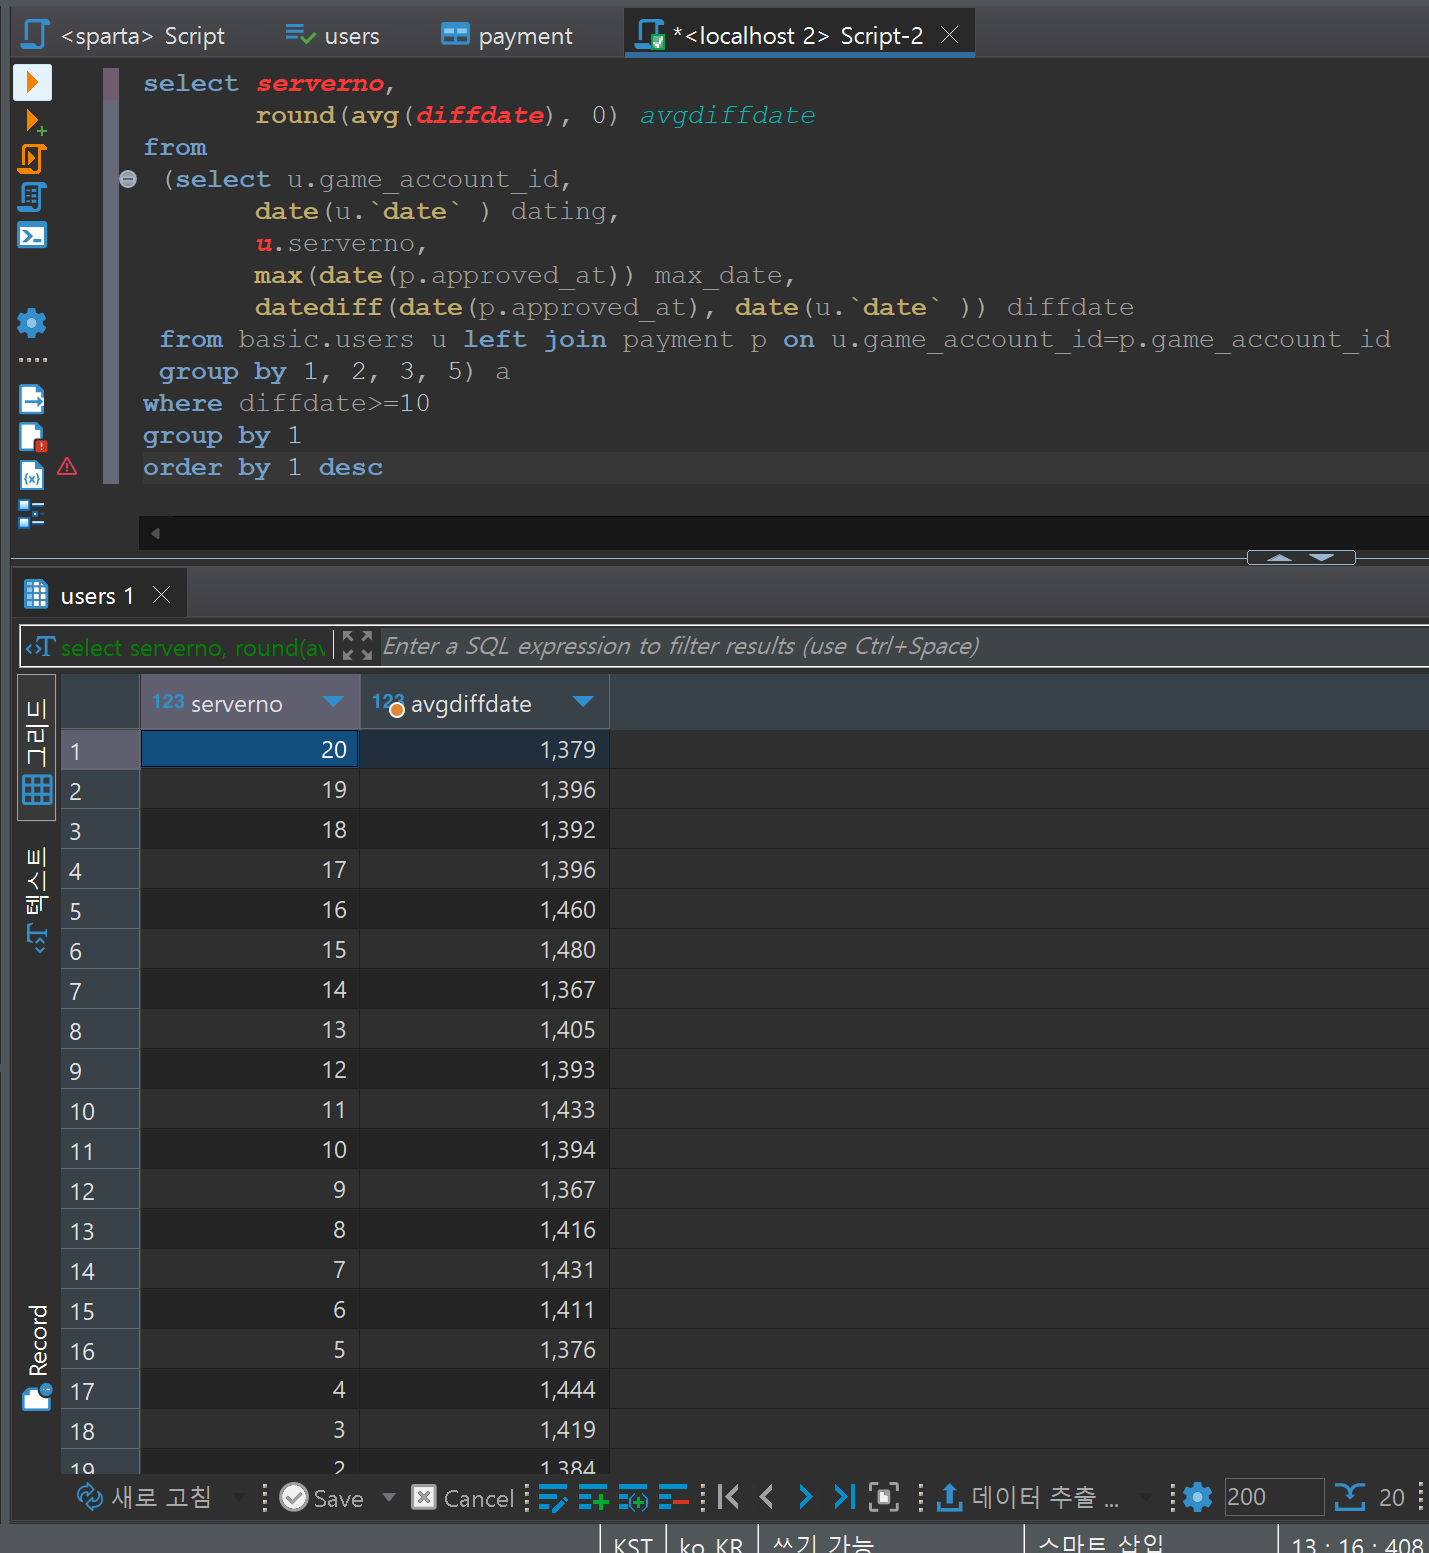Show the output panel with the arrow document icon
The height and width of the screenshot is (1553, 1429).
pos(32,399)
